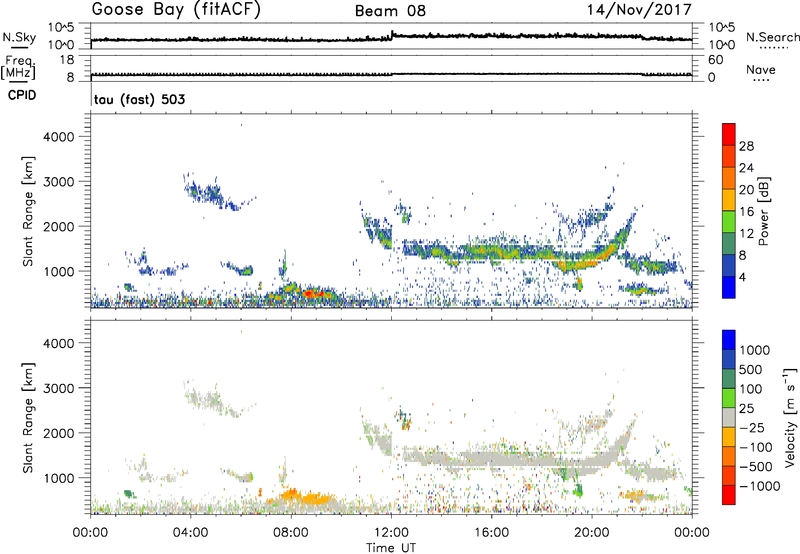Click "Slant Range [km]" label of power panel
The image size is (800, 554).
tap(28, 211)
